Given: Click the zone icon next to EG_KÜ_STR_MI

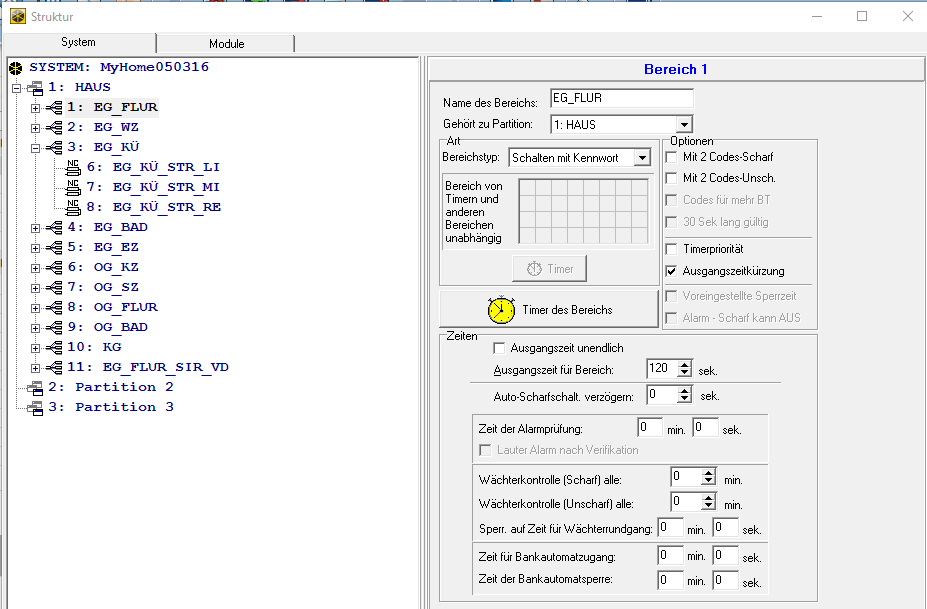Looking at the screenshot, I should [73, 187].
